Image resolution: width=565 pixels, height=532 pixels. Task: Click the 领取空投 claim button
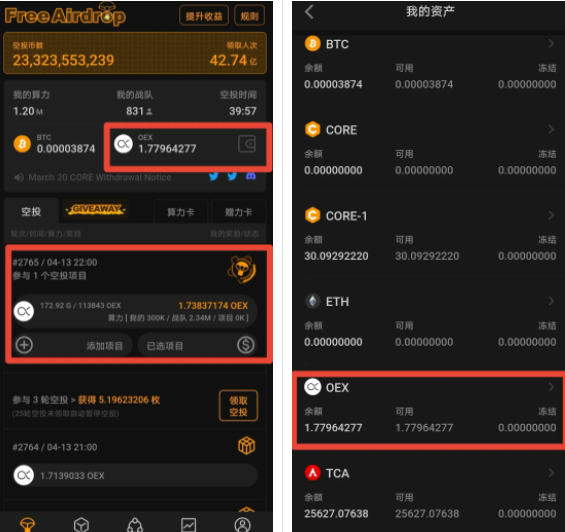[239, 406]
